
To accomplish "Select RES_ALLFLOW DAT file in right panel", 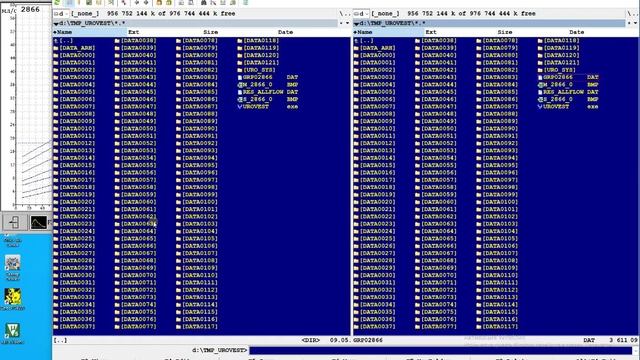I will [x=568, y=92].
